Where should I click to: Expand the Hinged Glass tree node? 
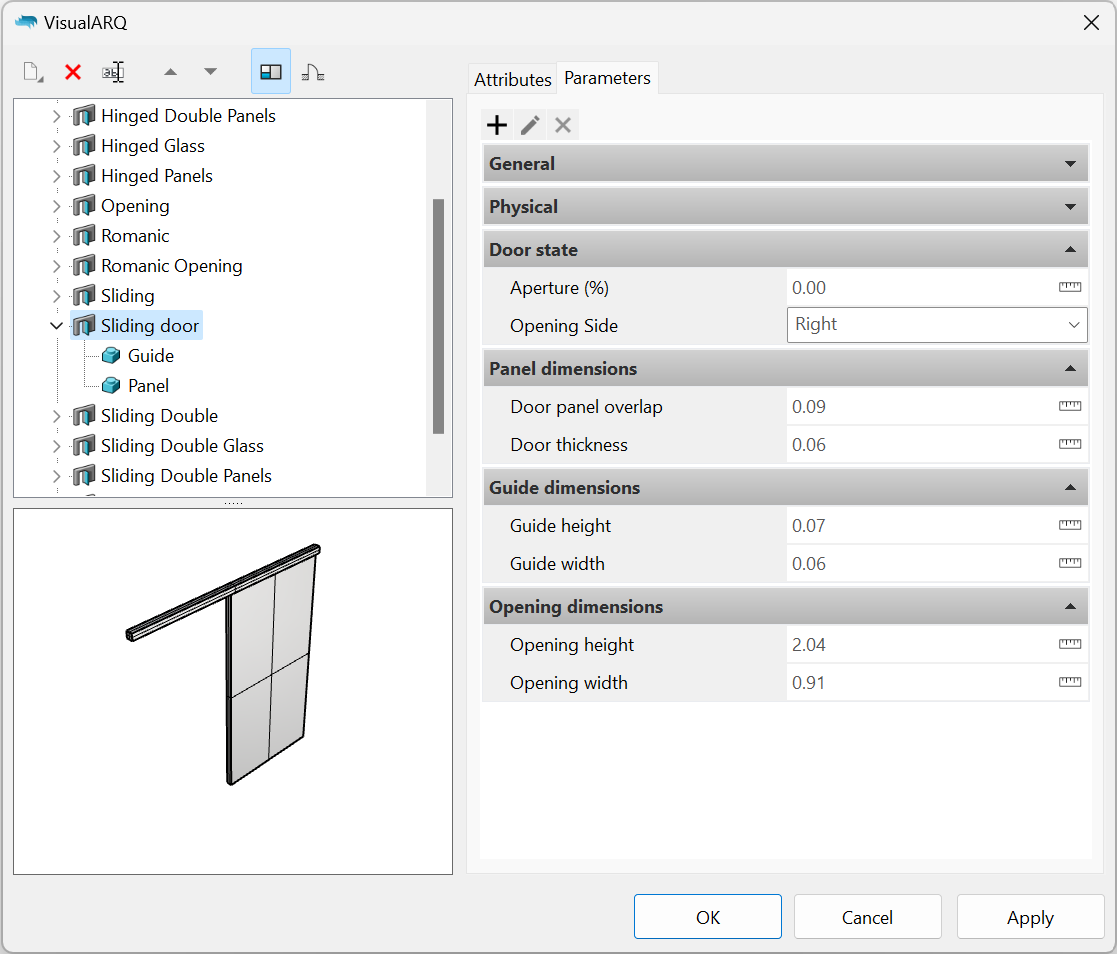56,145
